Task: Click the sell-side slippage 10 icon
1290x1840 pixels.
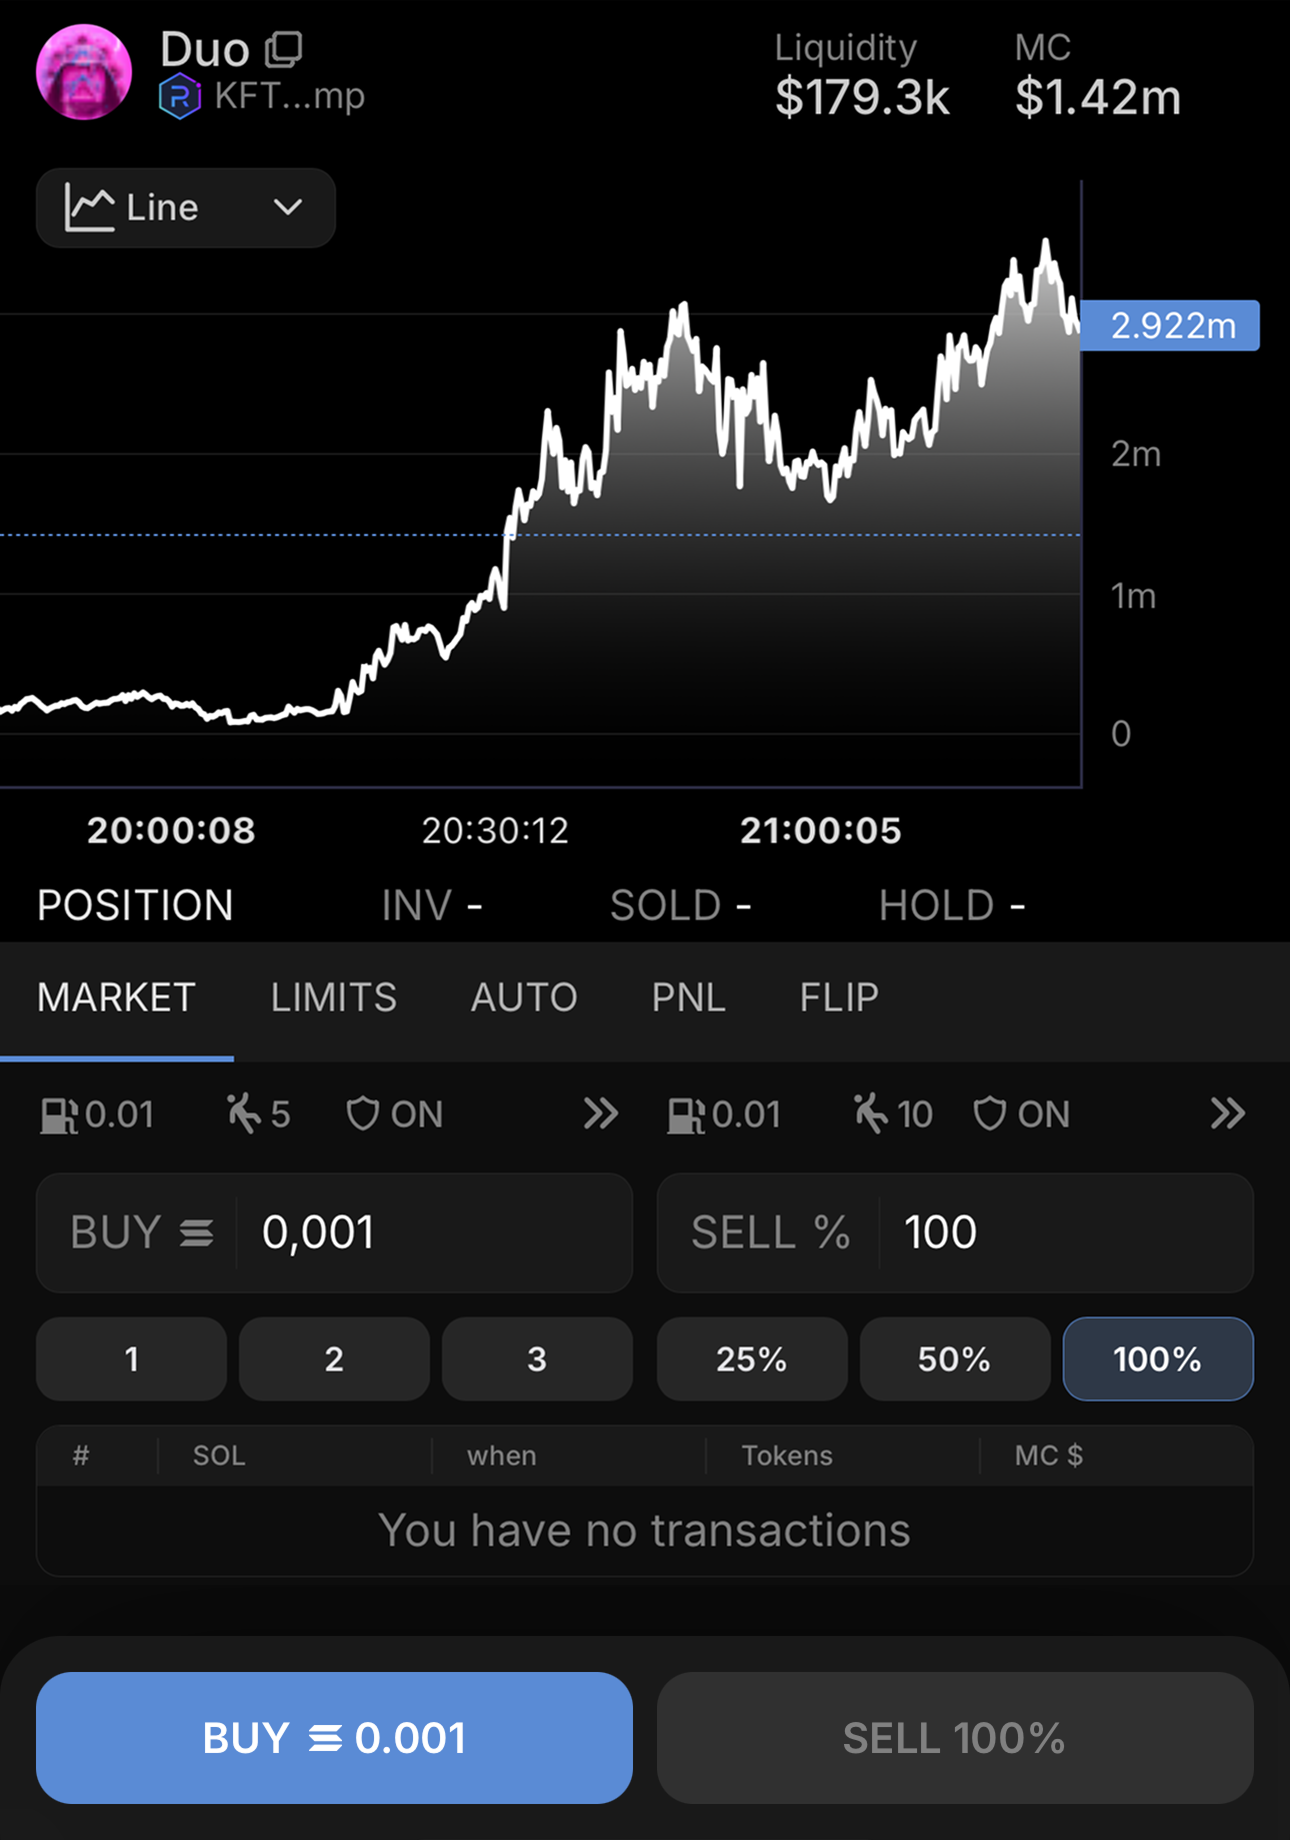Action: point(870,1113)
